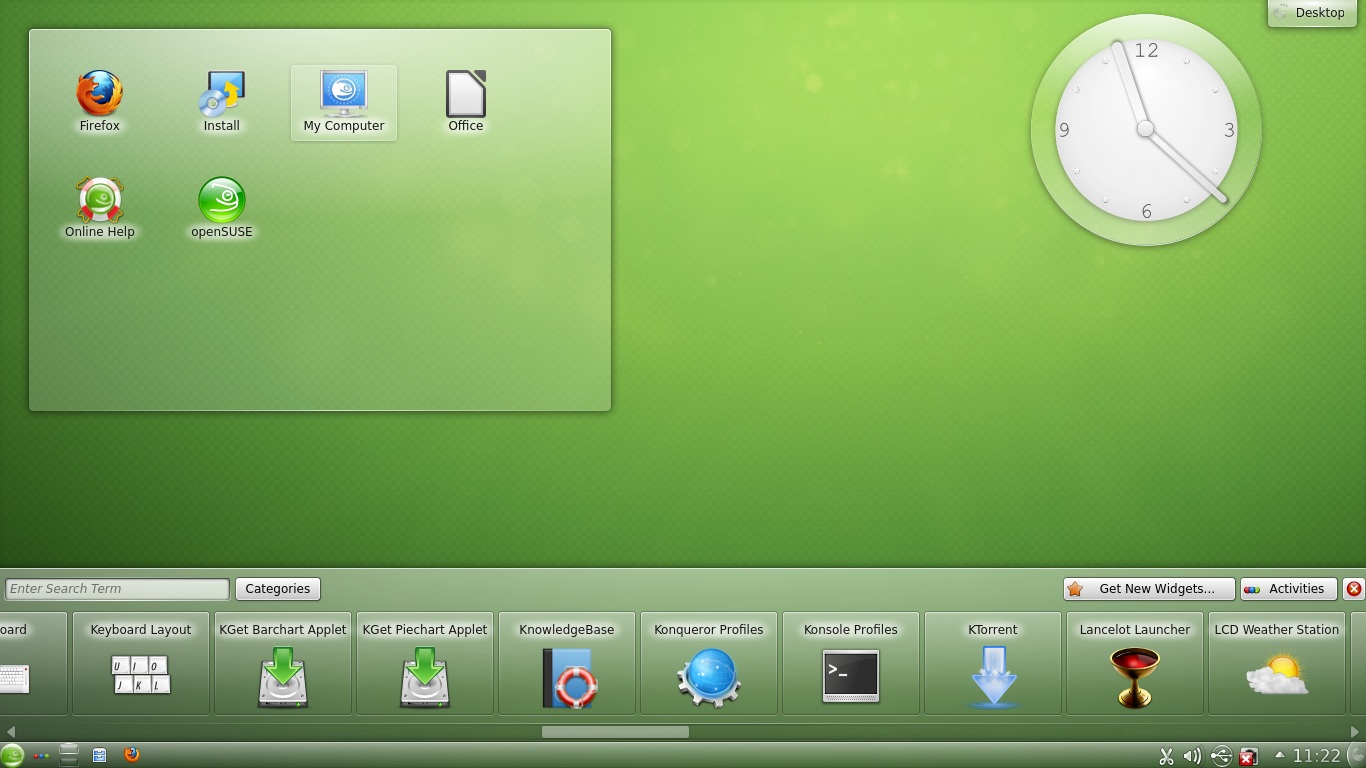
Task: Show hidden system tray icons arrow
Action: click(1279, 755)
